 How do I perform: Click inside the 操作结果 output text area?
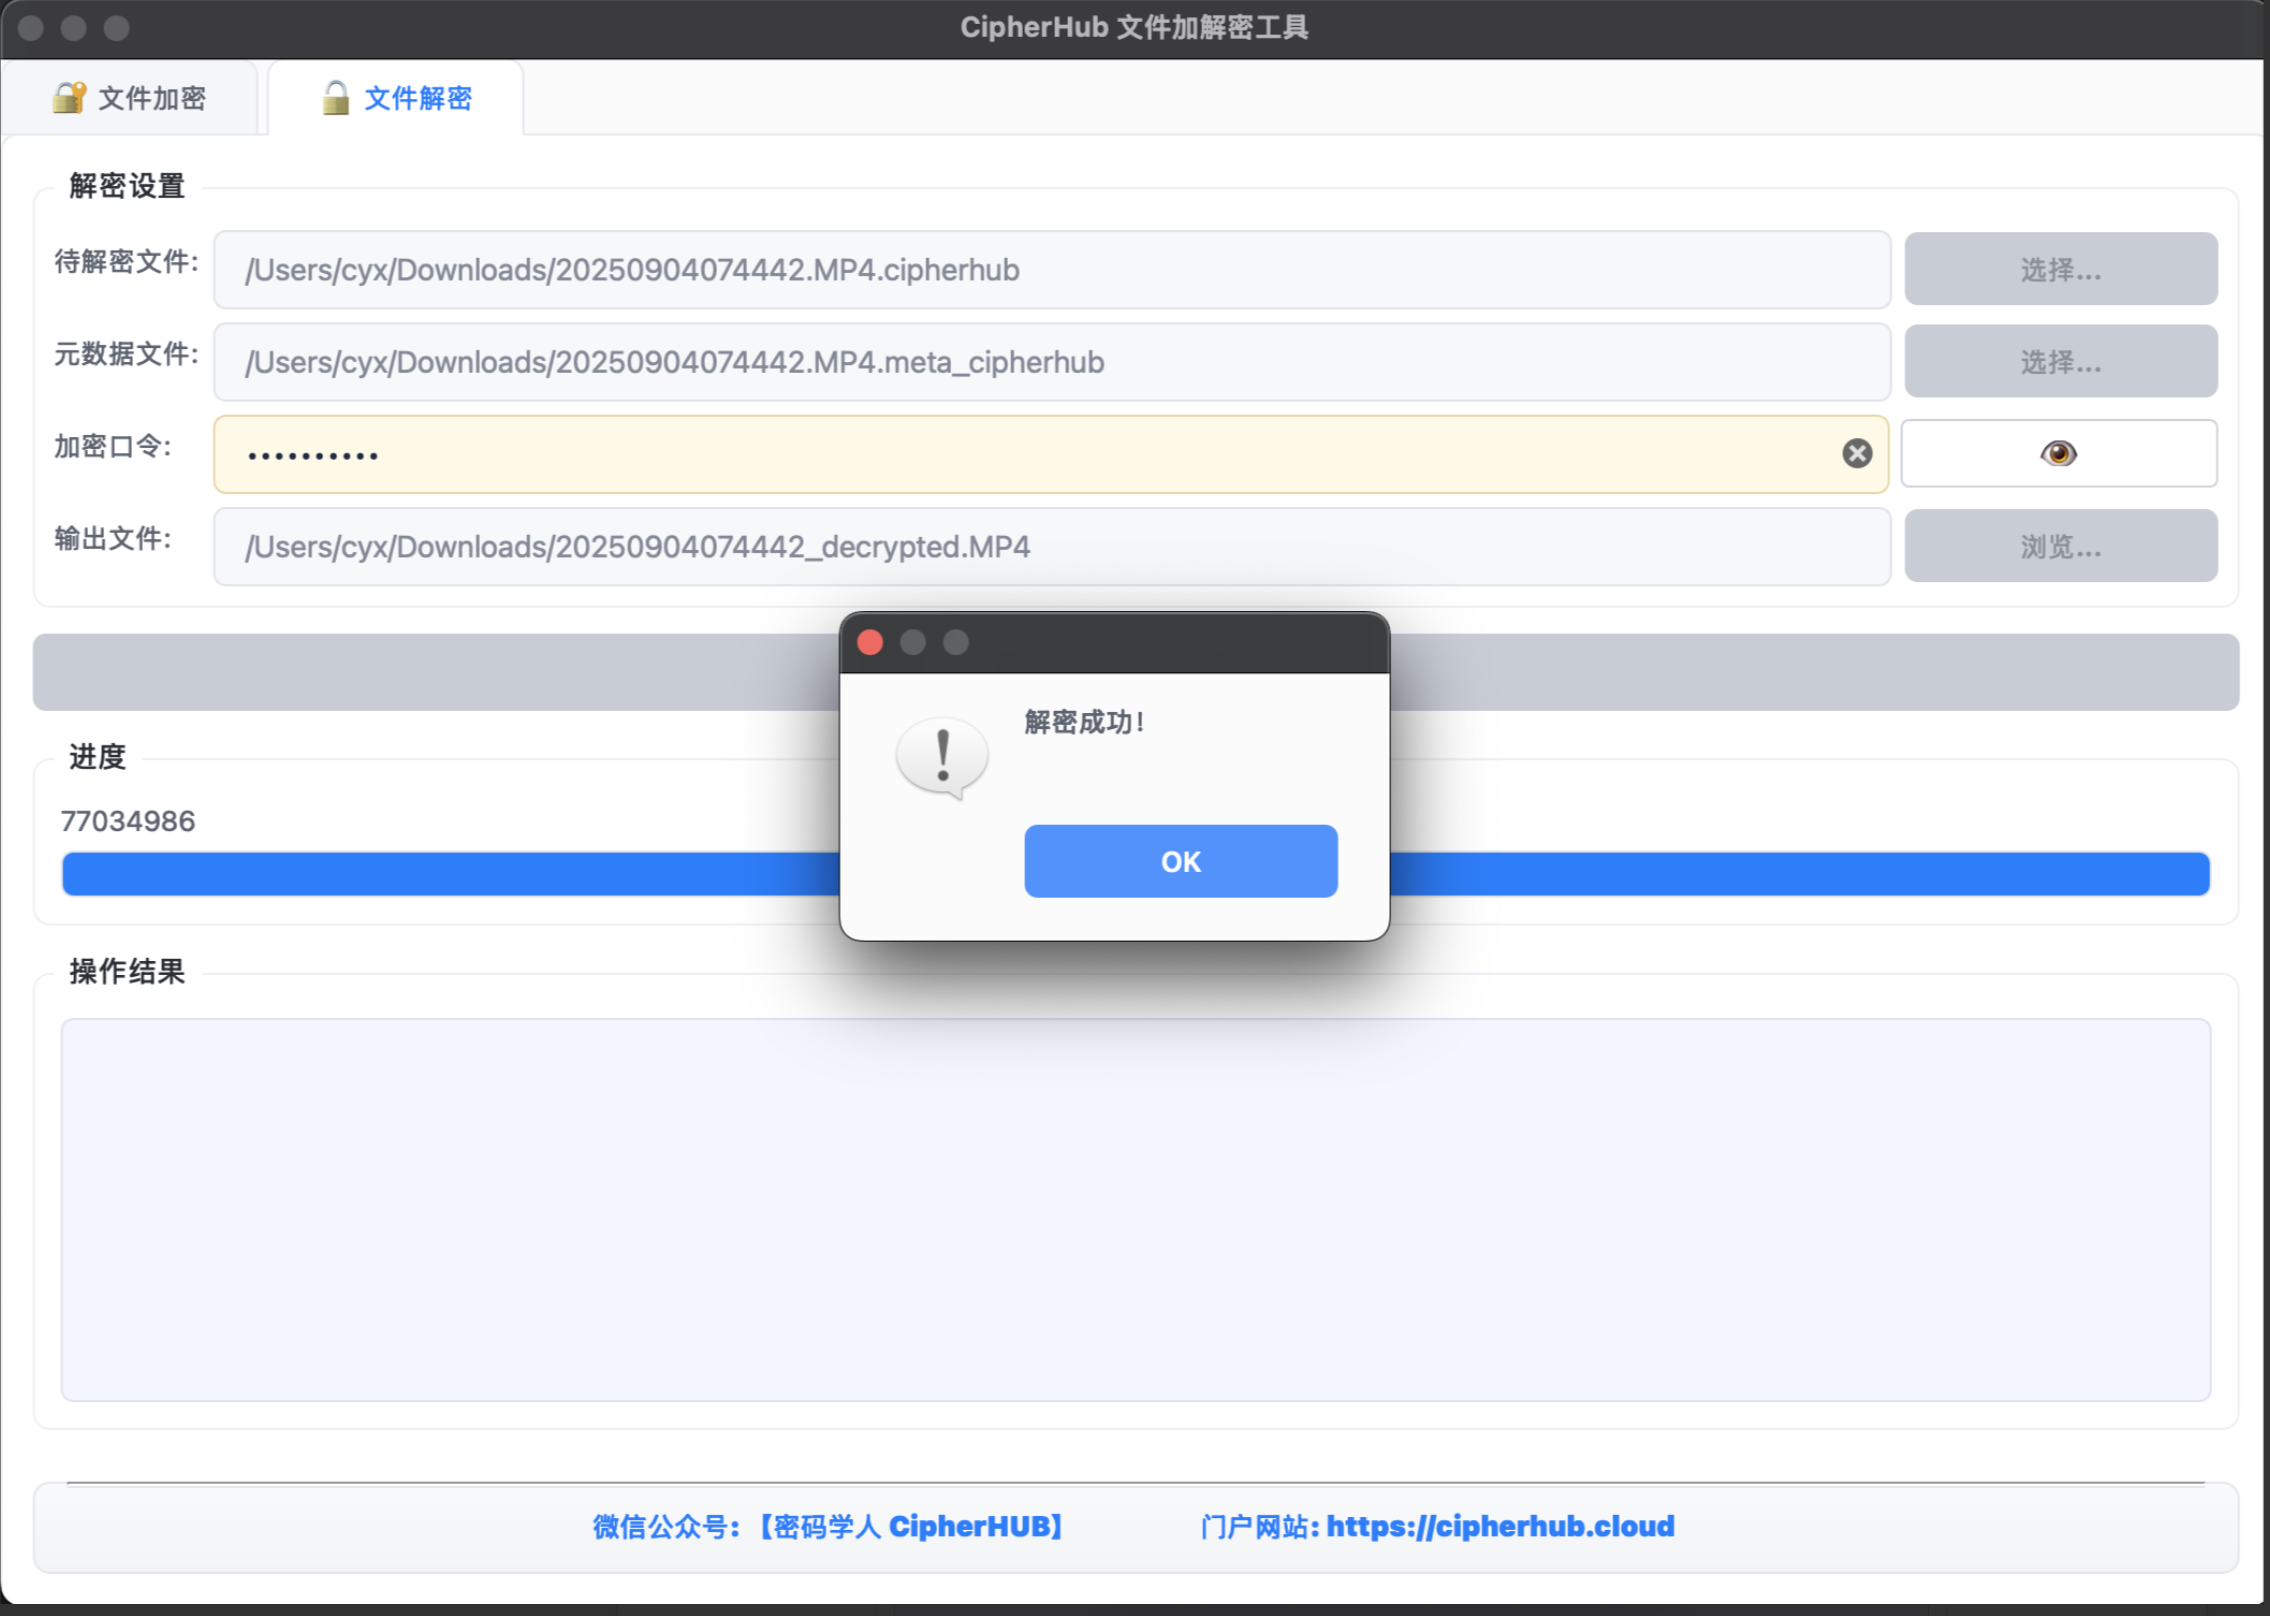(1135, 1209)
